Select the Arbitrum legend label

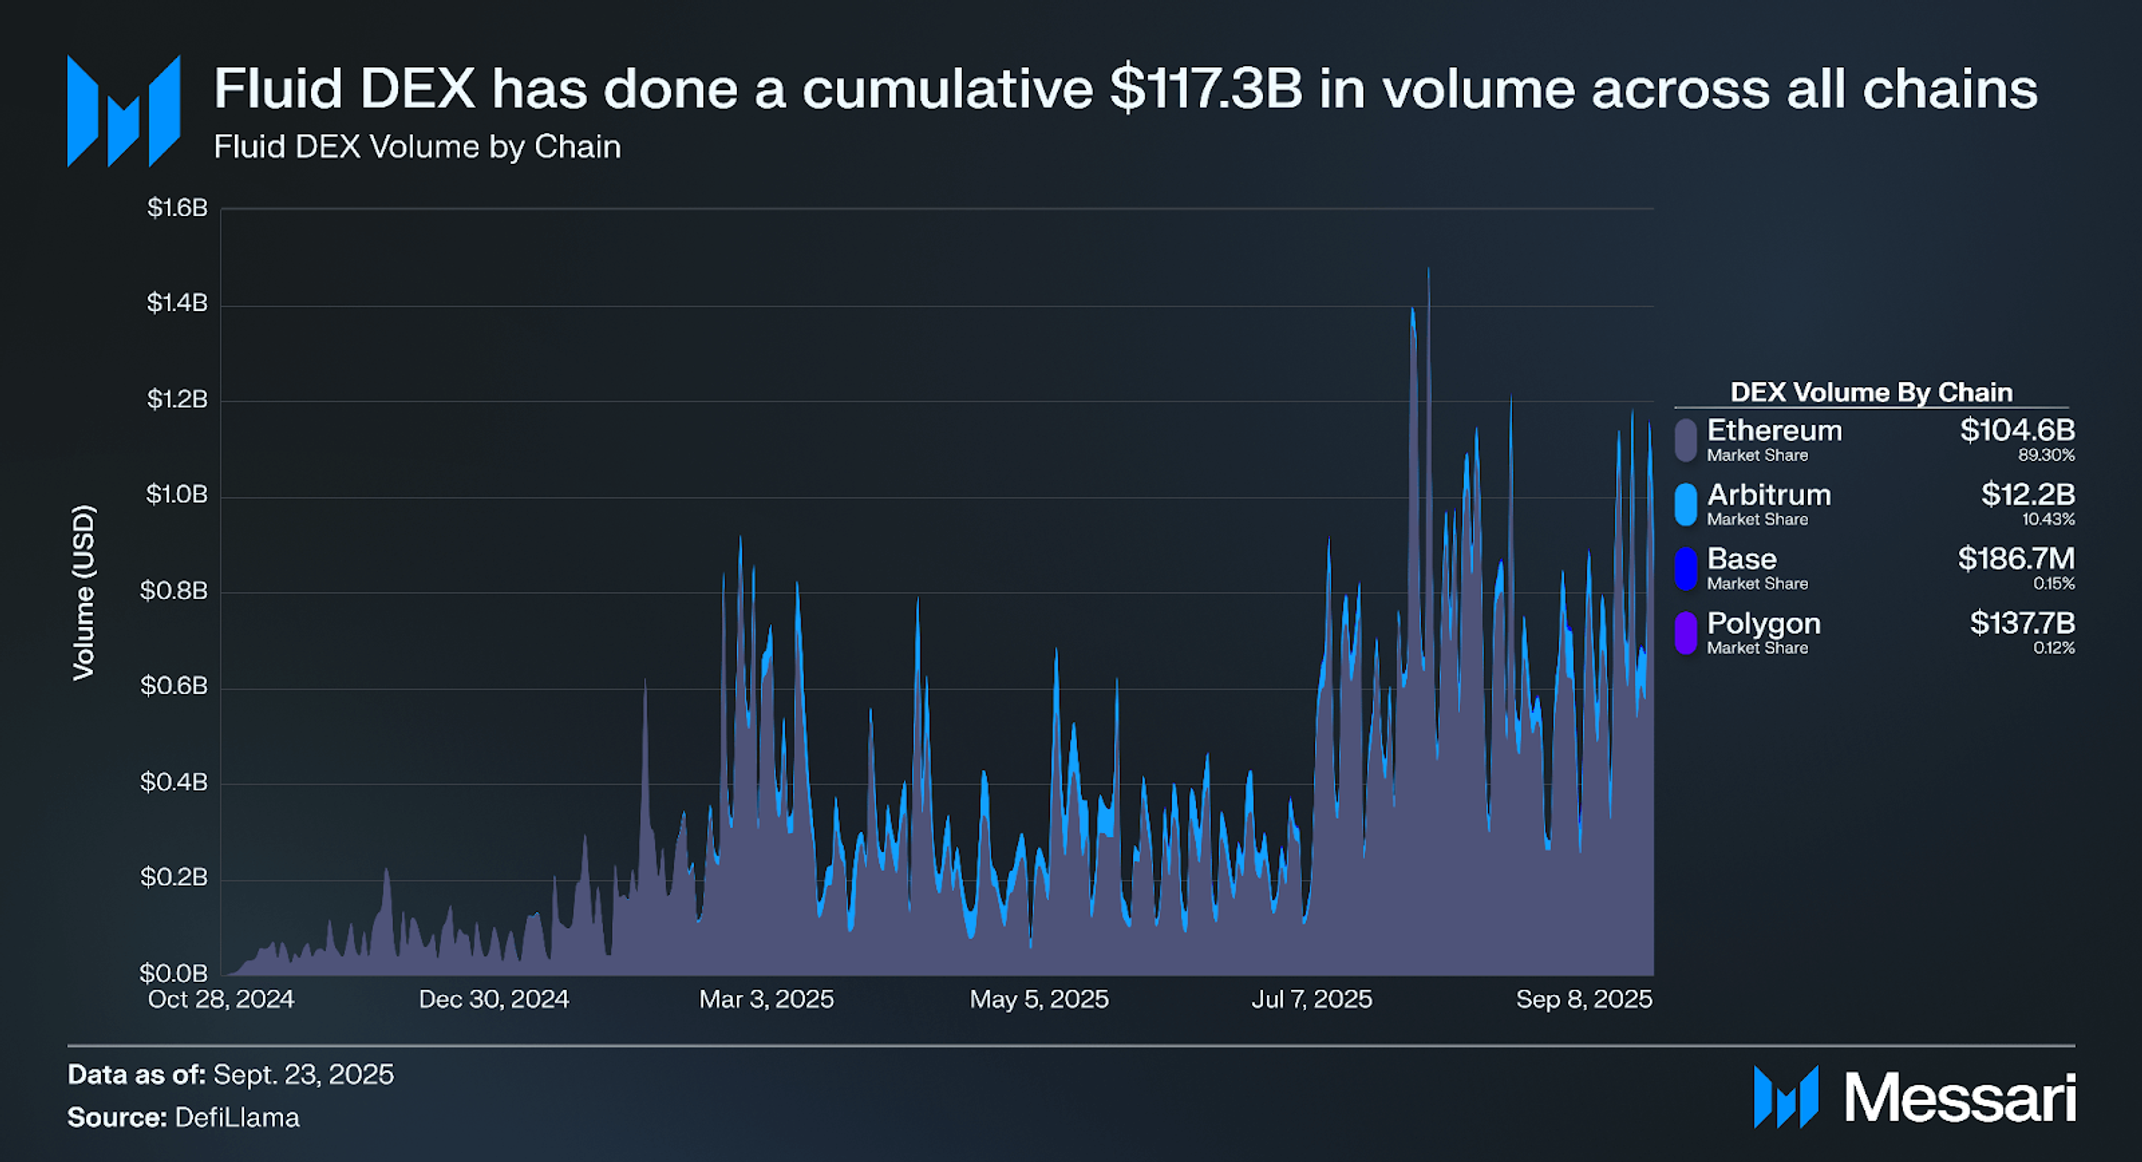pos(1768,495)
